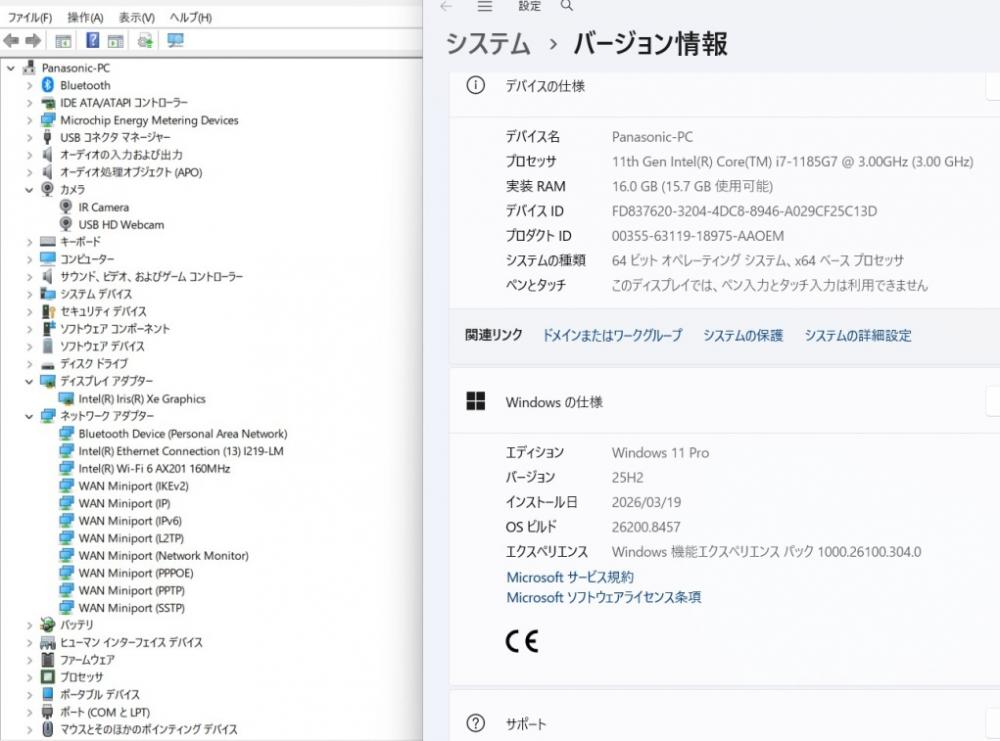The height and width of the screenshot is (741, 1000).
Task: Open ドメインまたはワークグループ link
Action: point(612,335)
